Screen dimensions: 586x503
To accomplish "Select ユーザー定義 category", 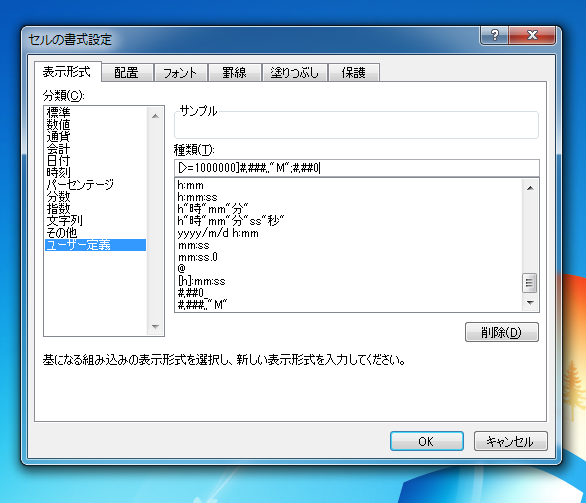I will 95,245.
